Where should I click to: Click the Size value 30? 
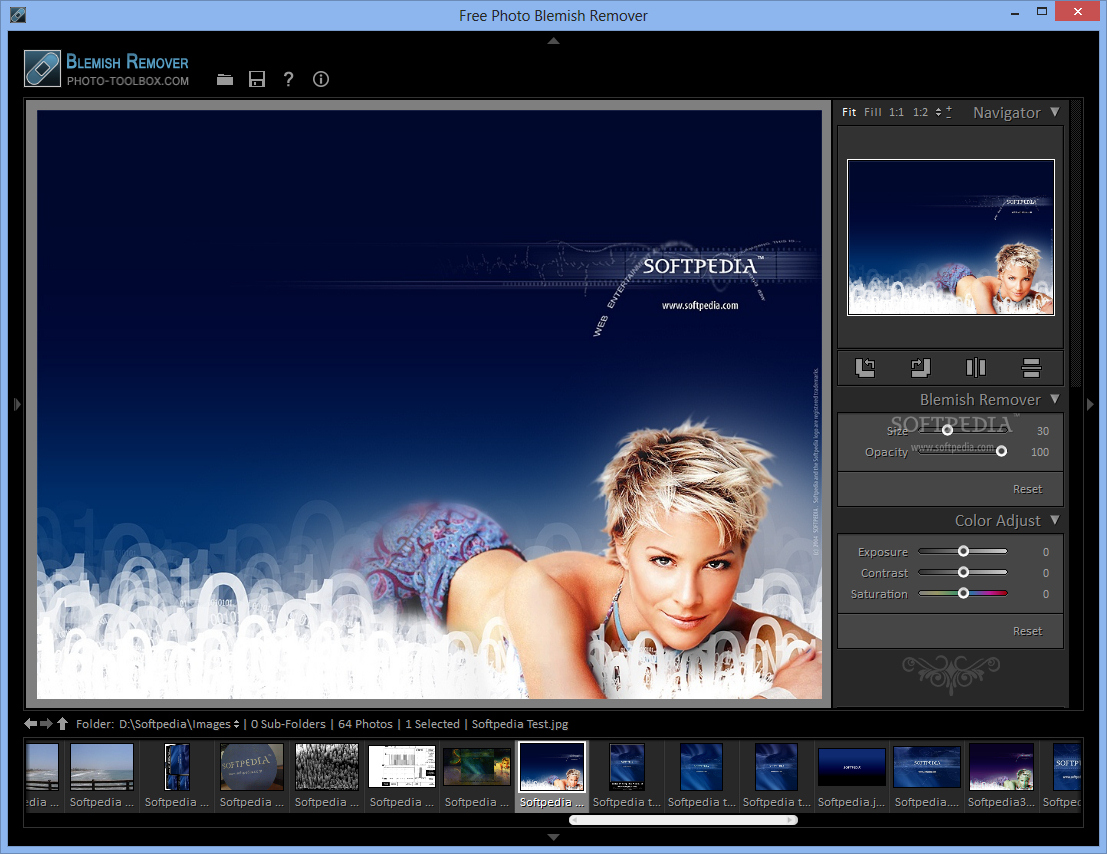tap(1043, 431)
